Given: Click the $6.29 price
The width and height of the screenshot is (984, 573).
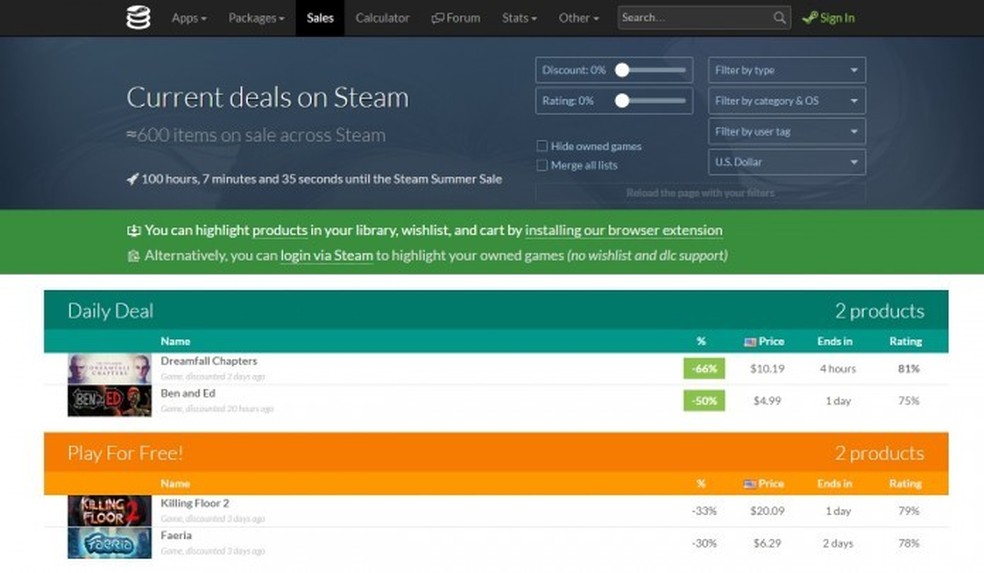Looking at the screenshot, I should [x=767, y=543].
